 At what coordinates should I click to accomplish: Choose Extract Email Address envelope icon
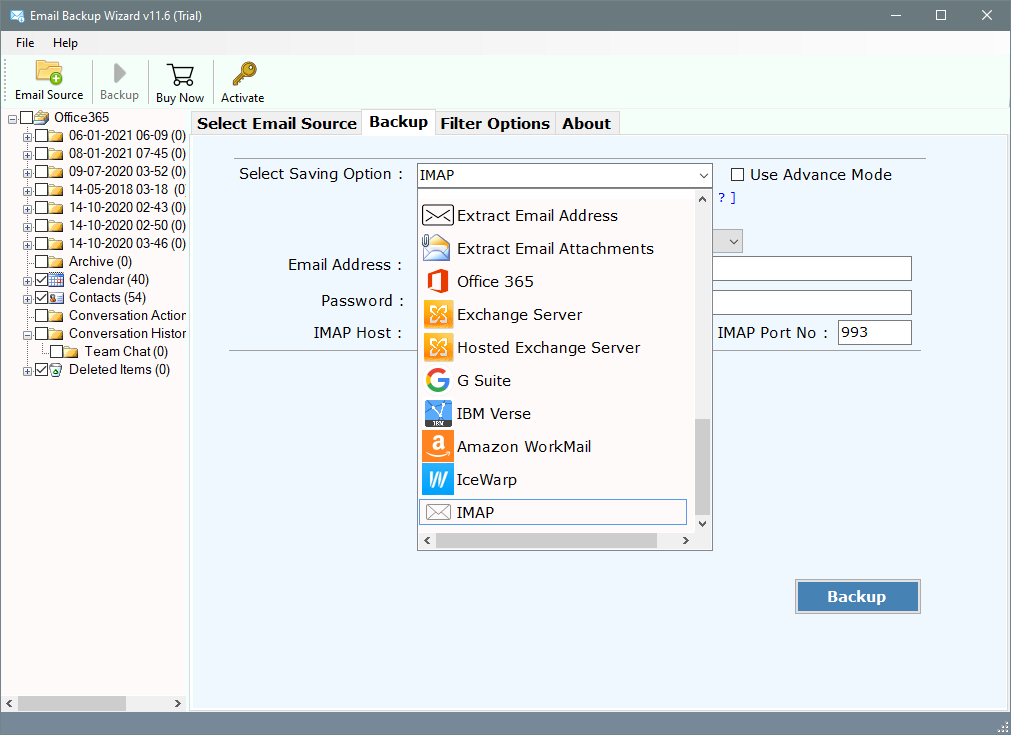(x=437, y=215)
